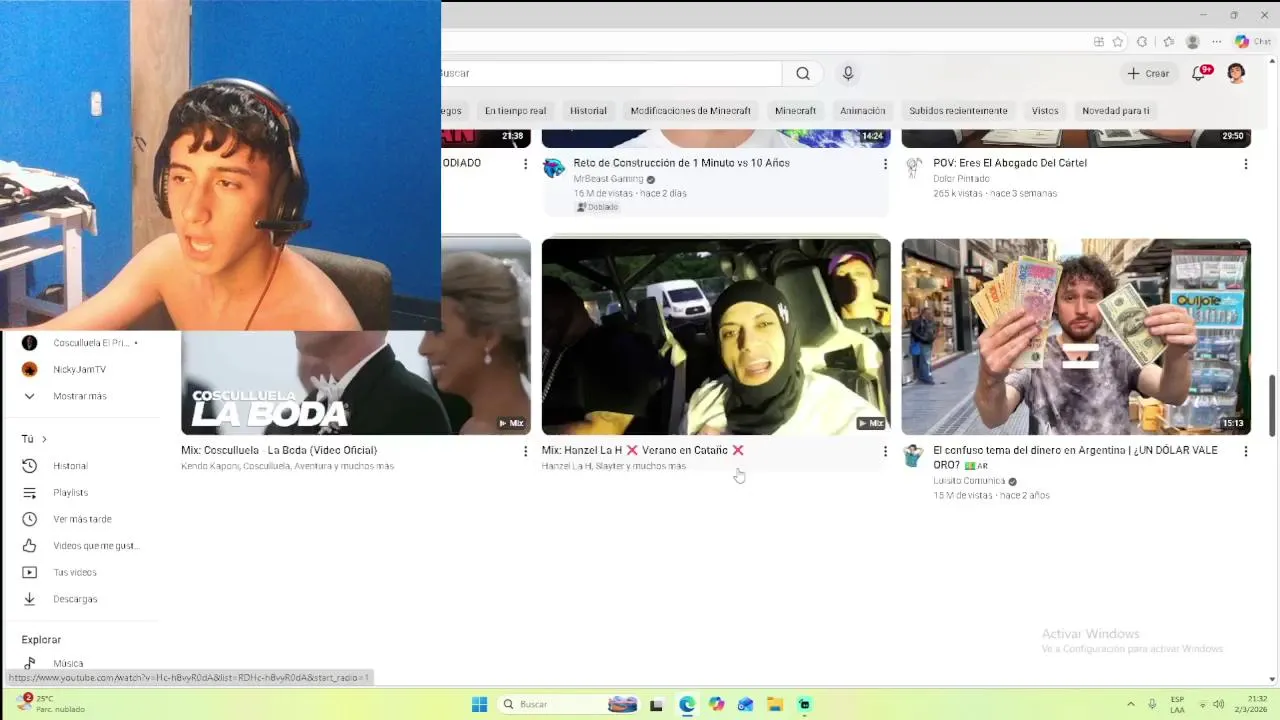Open Edge settings and more (three dots)
The height and width of the screenshot is (720, 1280).
click(x=1216, y=42)
